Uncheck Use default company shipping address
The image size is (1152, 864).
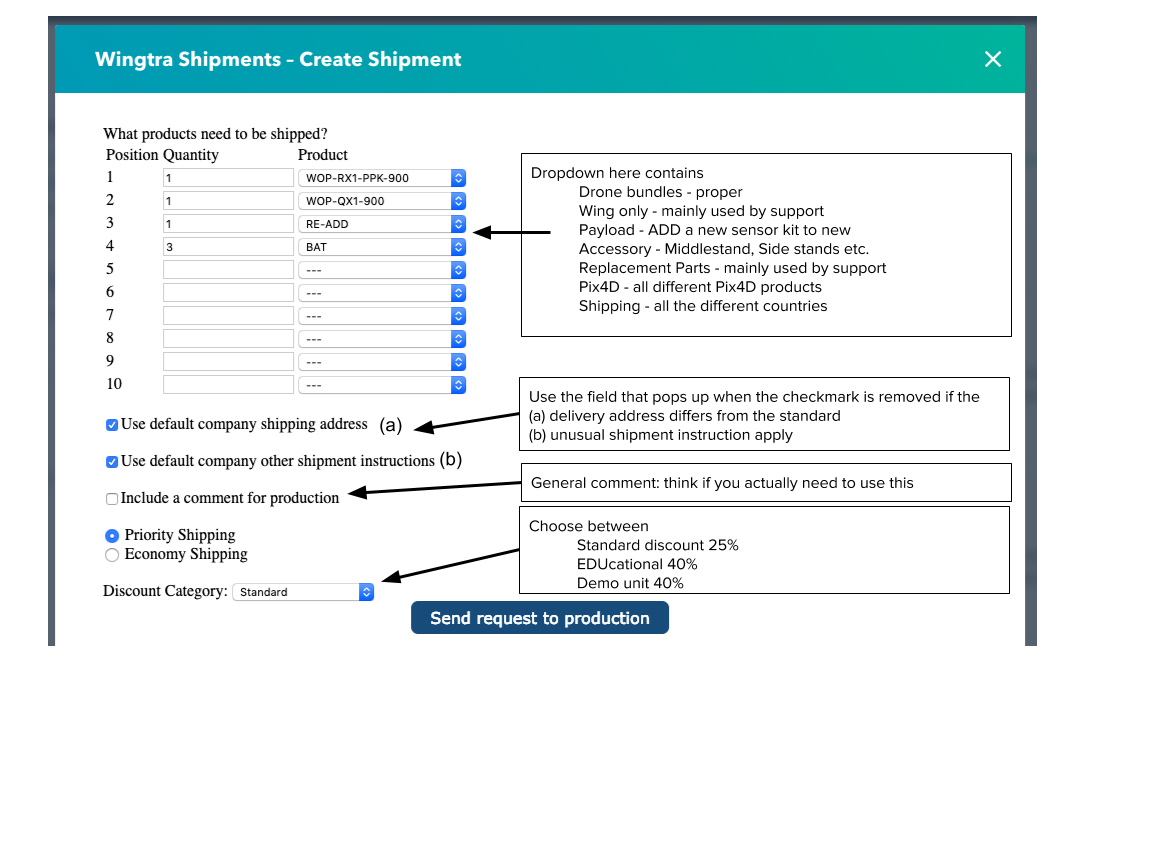tap(112, 425)
